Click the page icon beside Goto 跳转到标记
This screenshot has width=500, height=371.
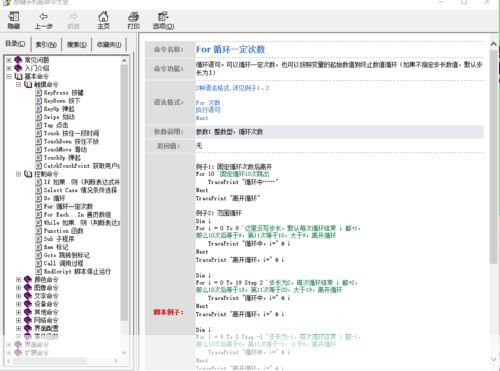click(x=39, y=255)
